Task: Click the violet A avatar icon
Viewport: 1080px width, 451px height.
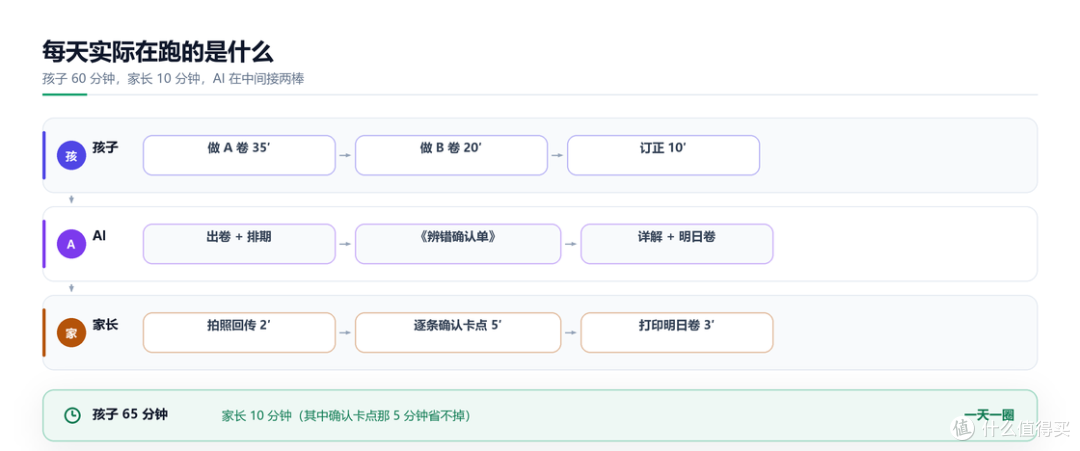Action: (x=71, y=244)
